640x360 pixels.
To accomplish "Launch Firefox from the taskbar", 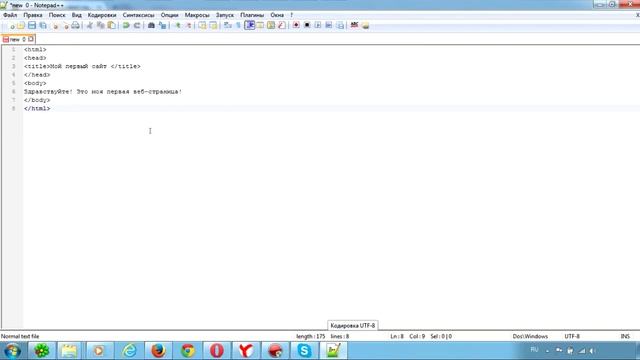I will point(158,351).
